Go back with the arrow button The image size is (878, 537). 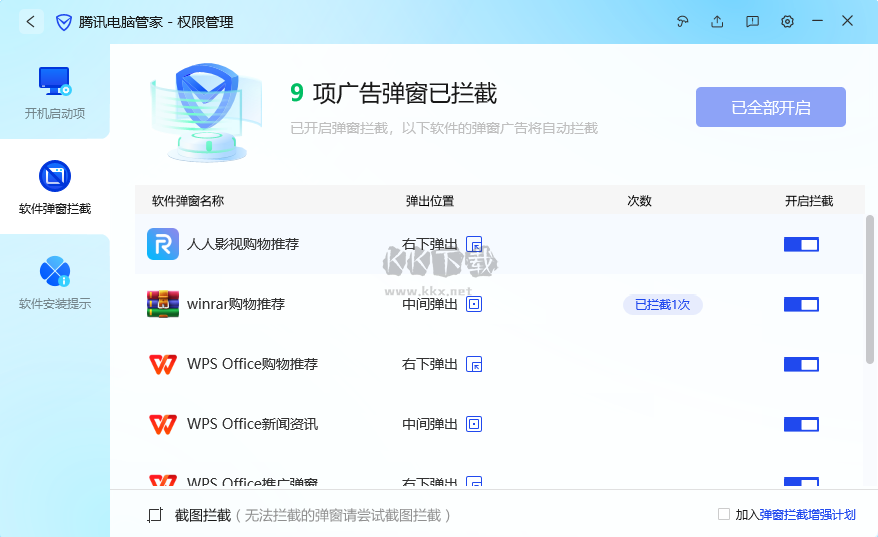[31, 22]
